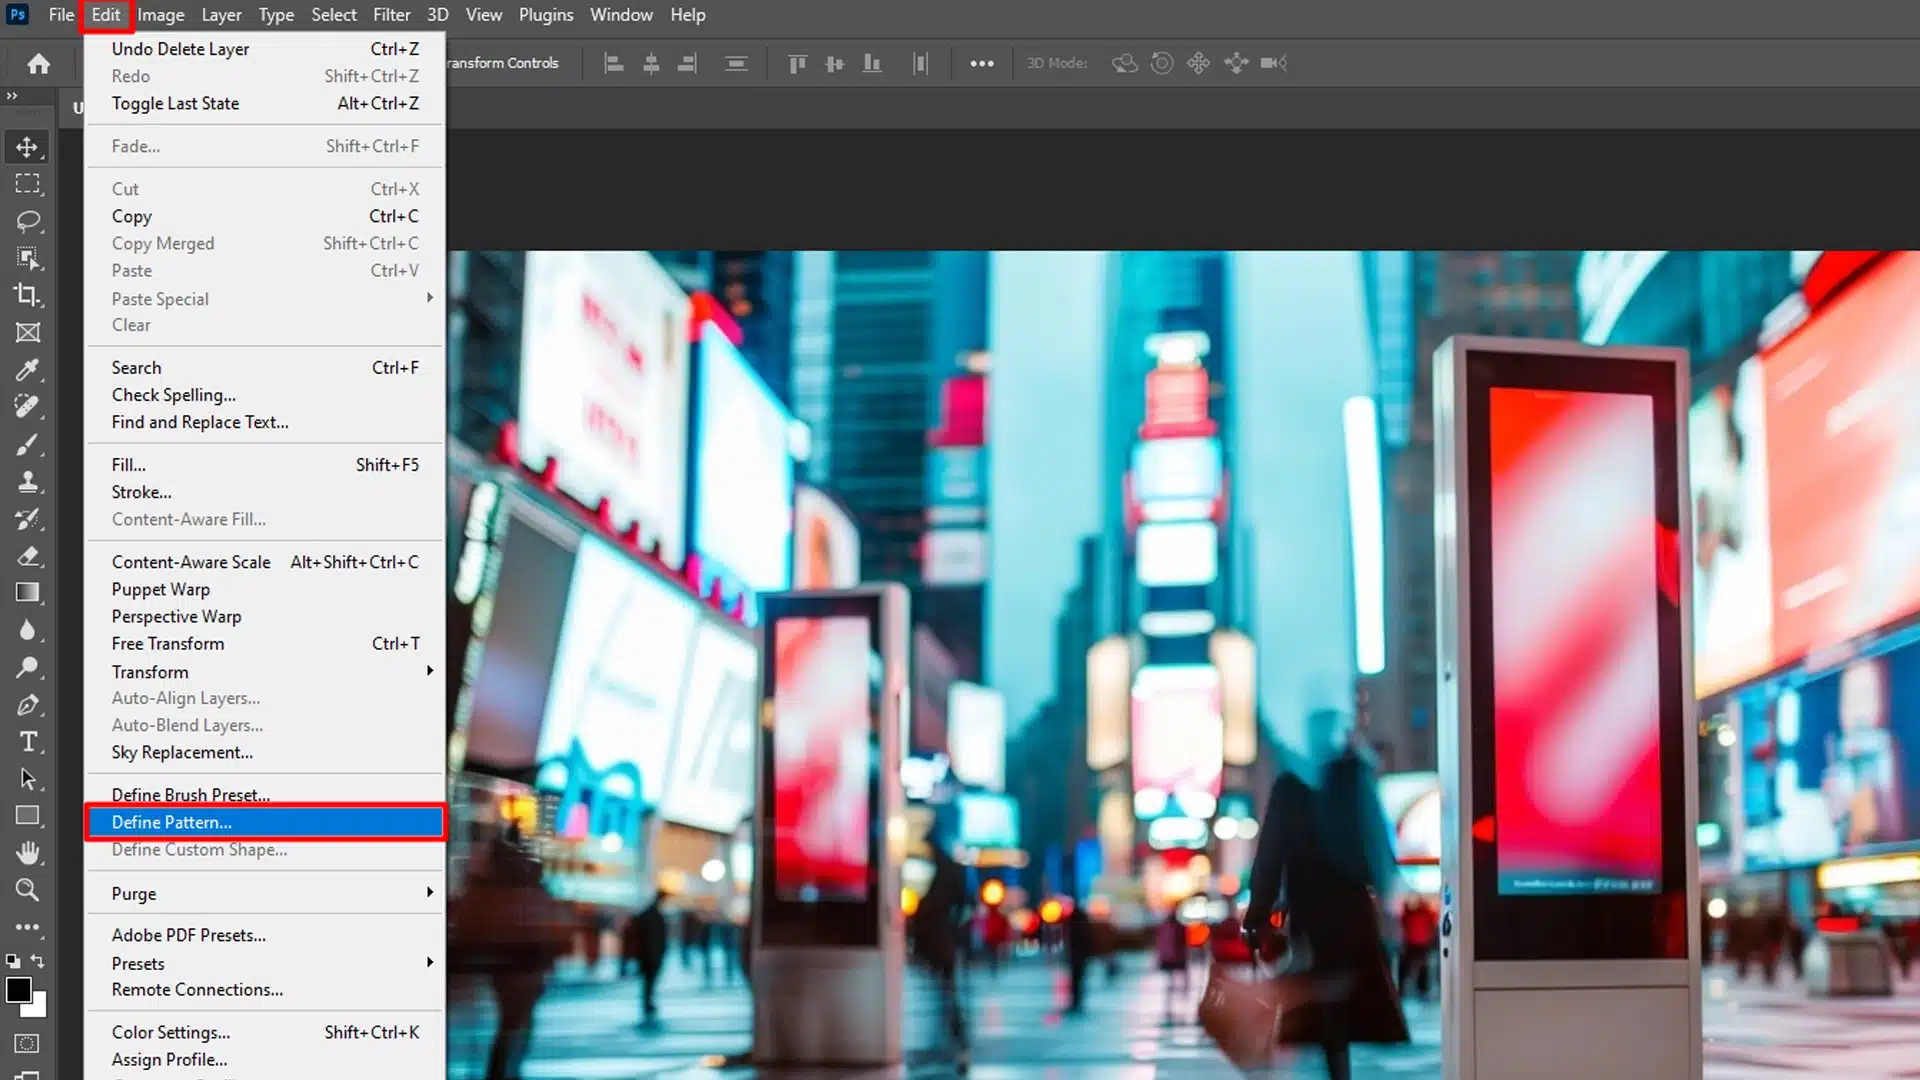Choose Fill... in Edit menu
This screenshot has width=1920, height=1080.
(265, 465)
